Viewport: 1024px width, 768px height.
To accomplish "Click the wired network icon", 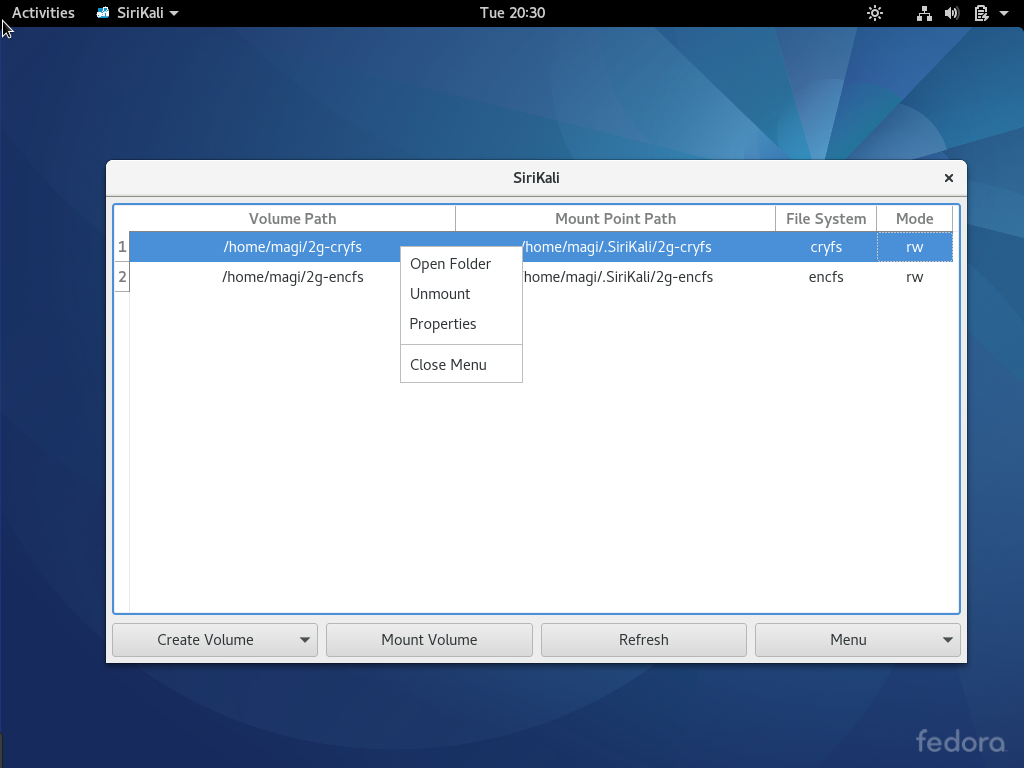I will click(923, 13).
